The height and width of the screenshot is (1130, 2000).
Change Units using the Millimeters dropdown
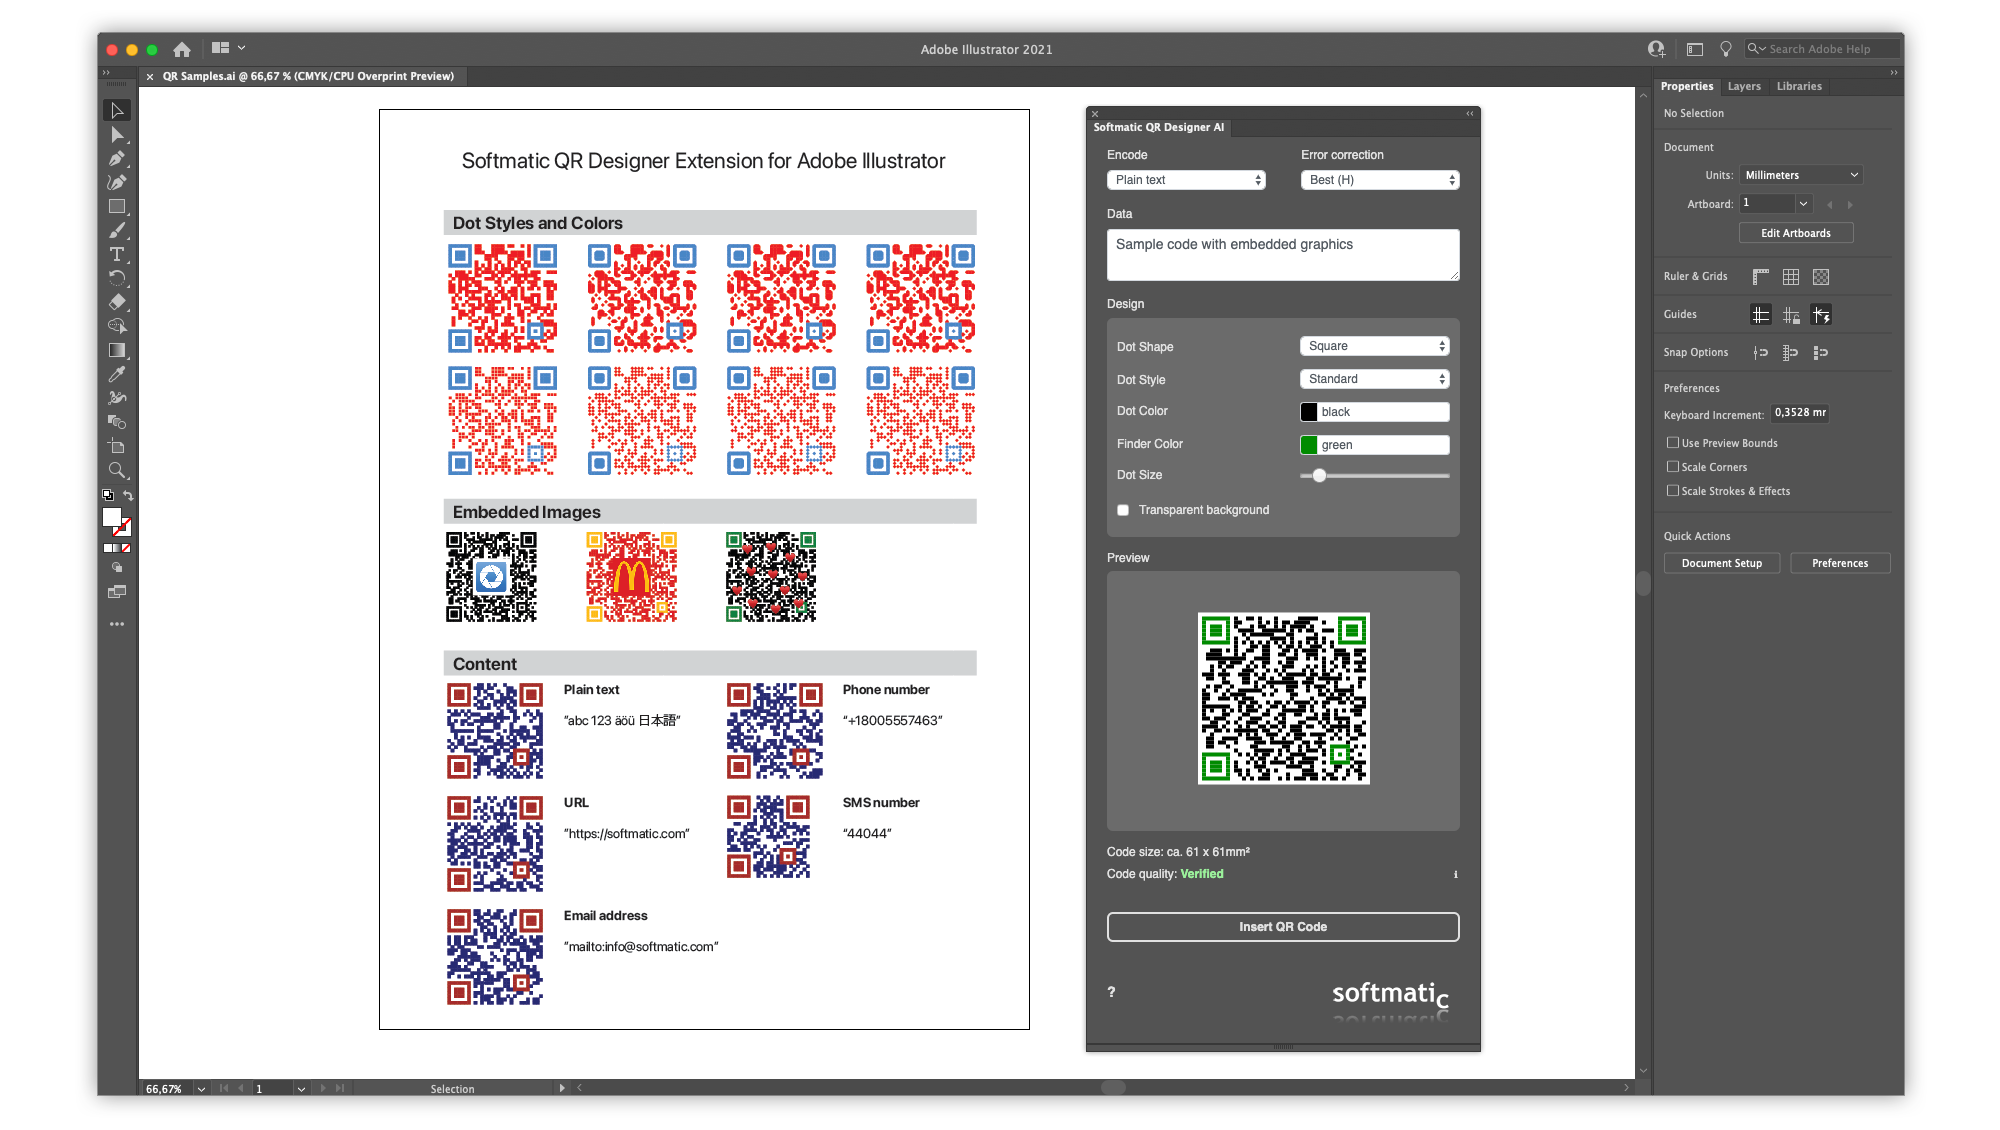pyautogui.click(x=1800, y=174)
